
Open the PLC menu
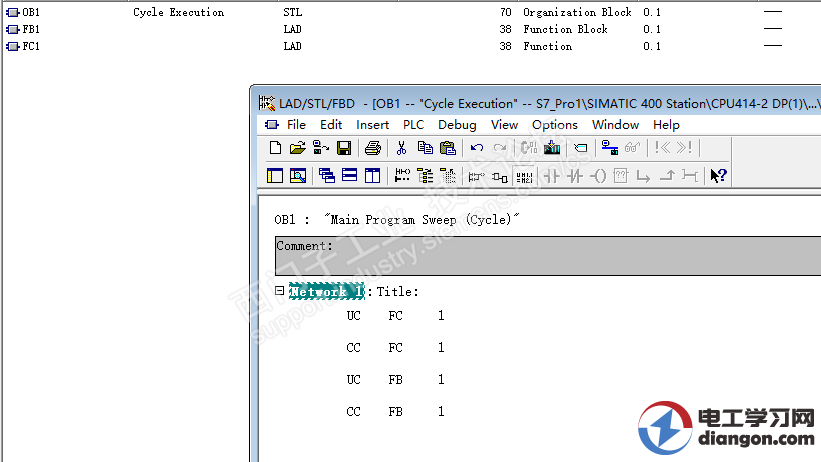click(413, 125)
